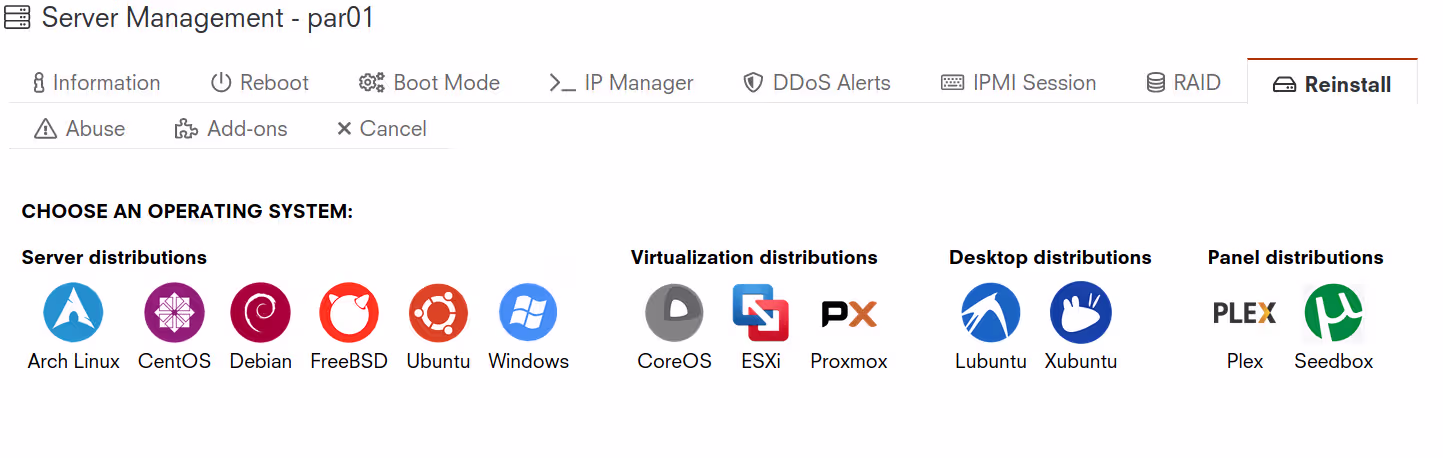
Task: View the DDoS Alerts tab
Action: [817, 83]
